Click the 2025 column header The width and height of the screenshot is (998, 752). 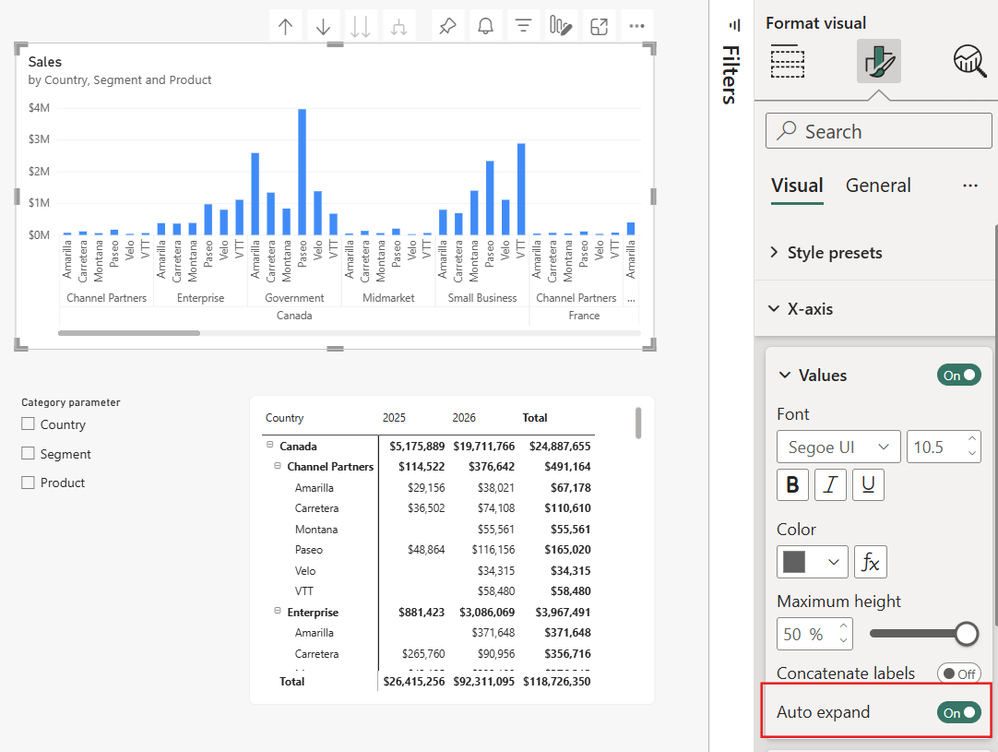394,418
